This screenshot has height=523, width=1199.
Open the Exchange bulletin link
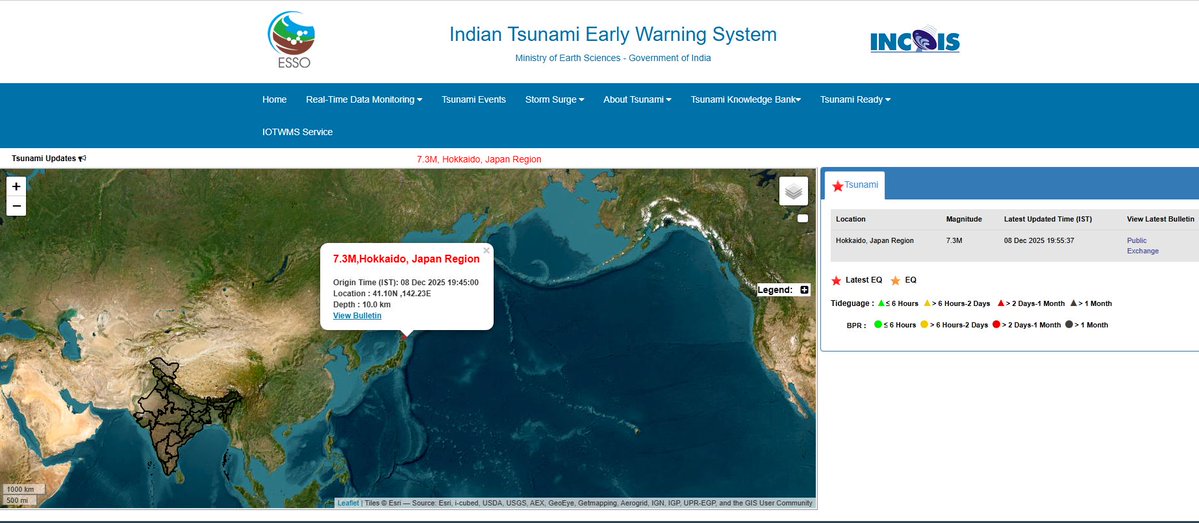tap(1142, 251)
